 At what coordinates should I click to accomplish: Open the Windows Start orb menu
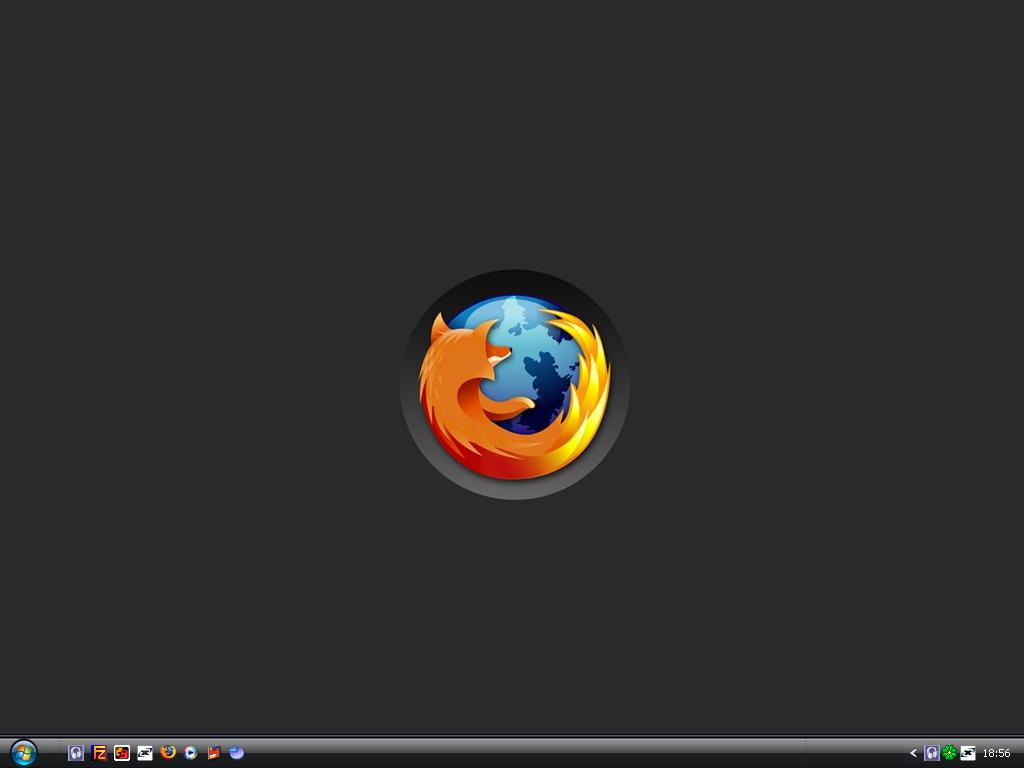(24, 753)
